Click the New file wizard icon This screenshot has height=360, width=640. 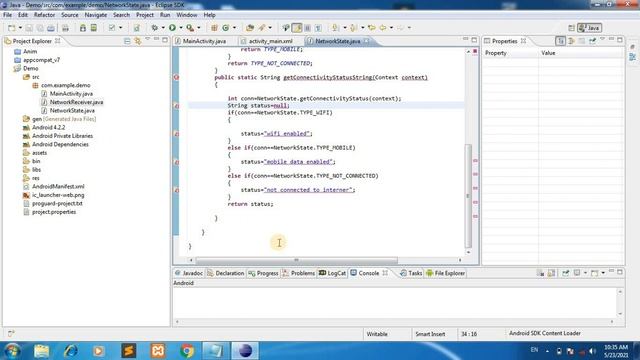pyautogui.click(x=11, y=28)
